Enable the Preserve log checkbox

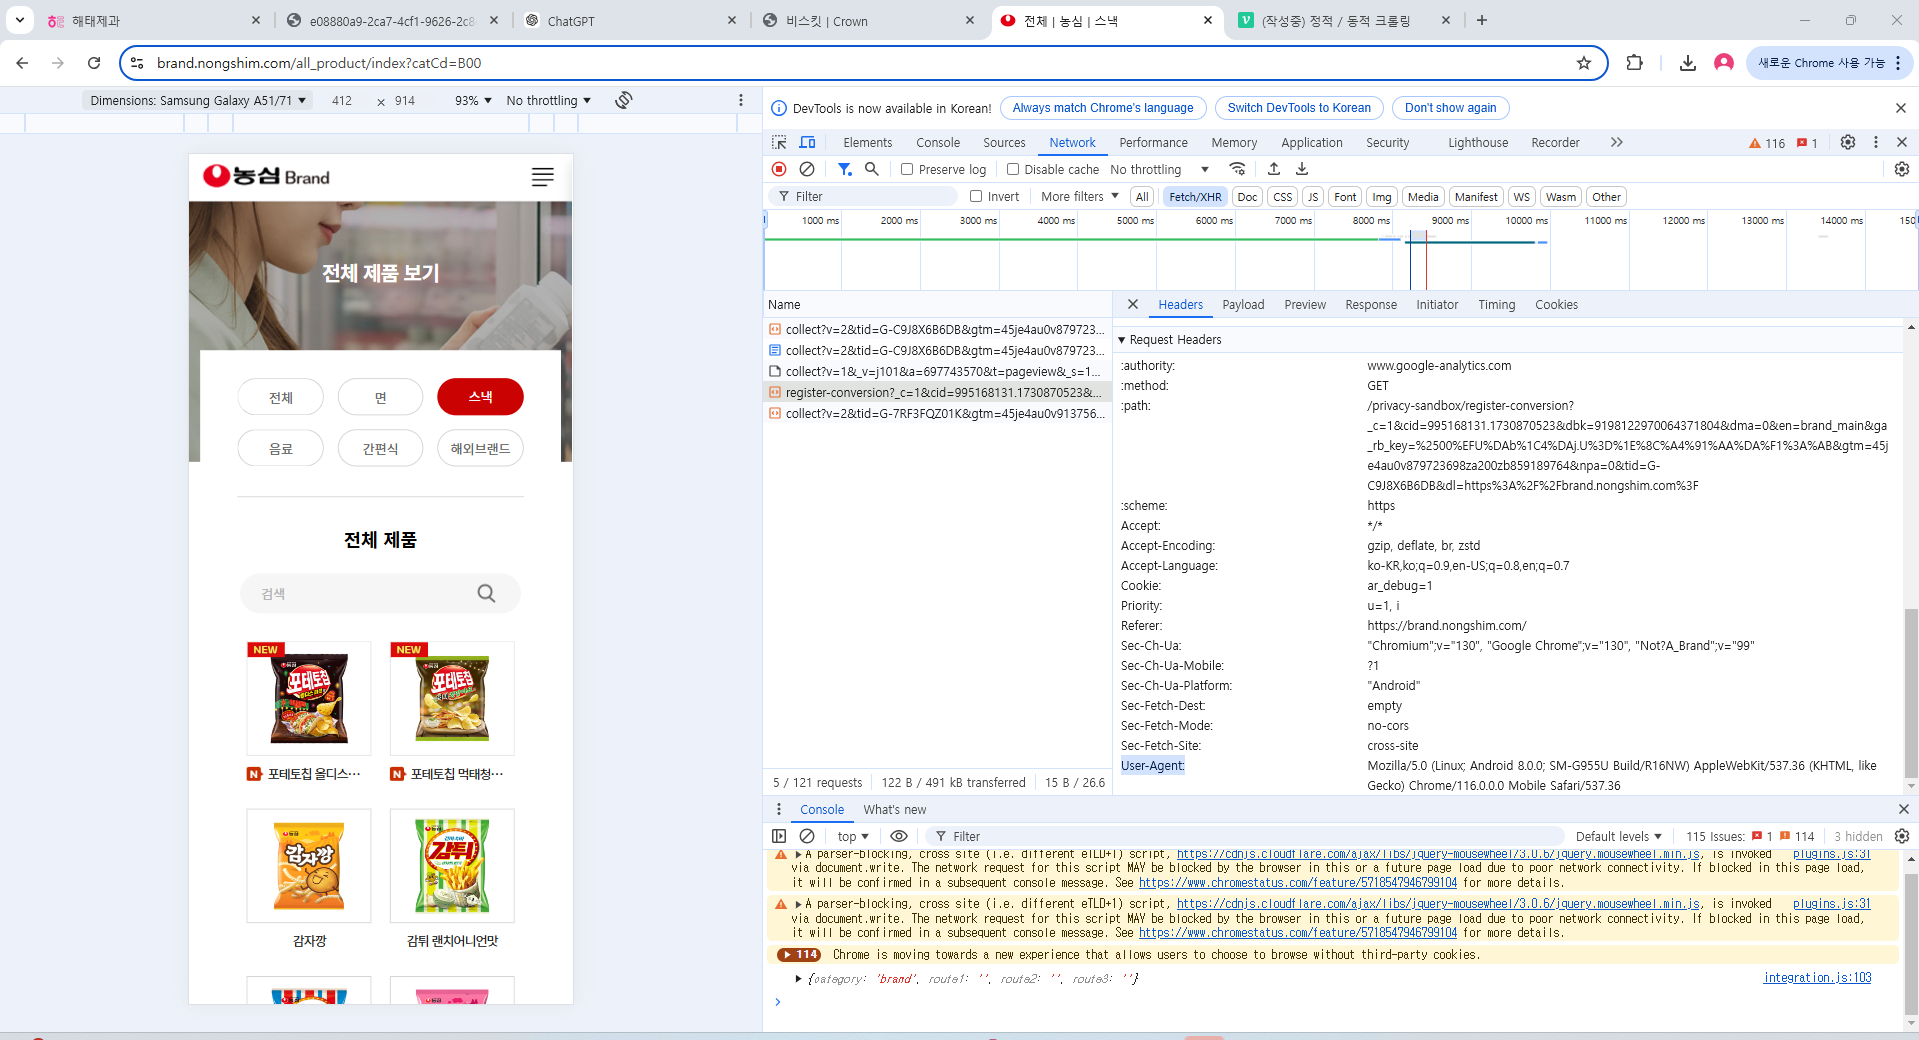coord(907,169)
